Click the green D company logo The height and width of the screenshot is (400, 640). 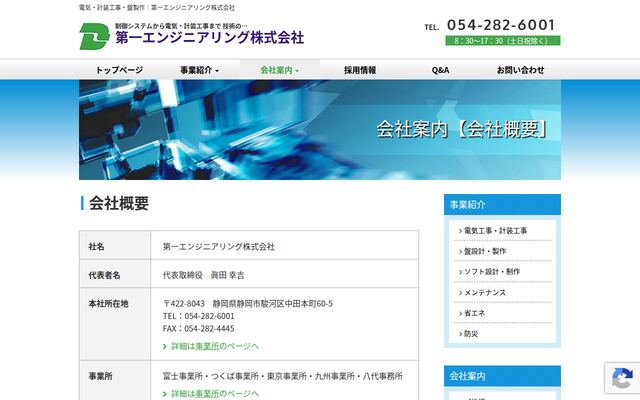pos(94,36)
